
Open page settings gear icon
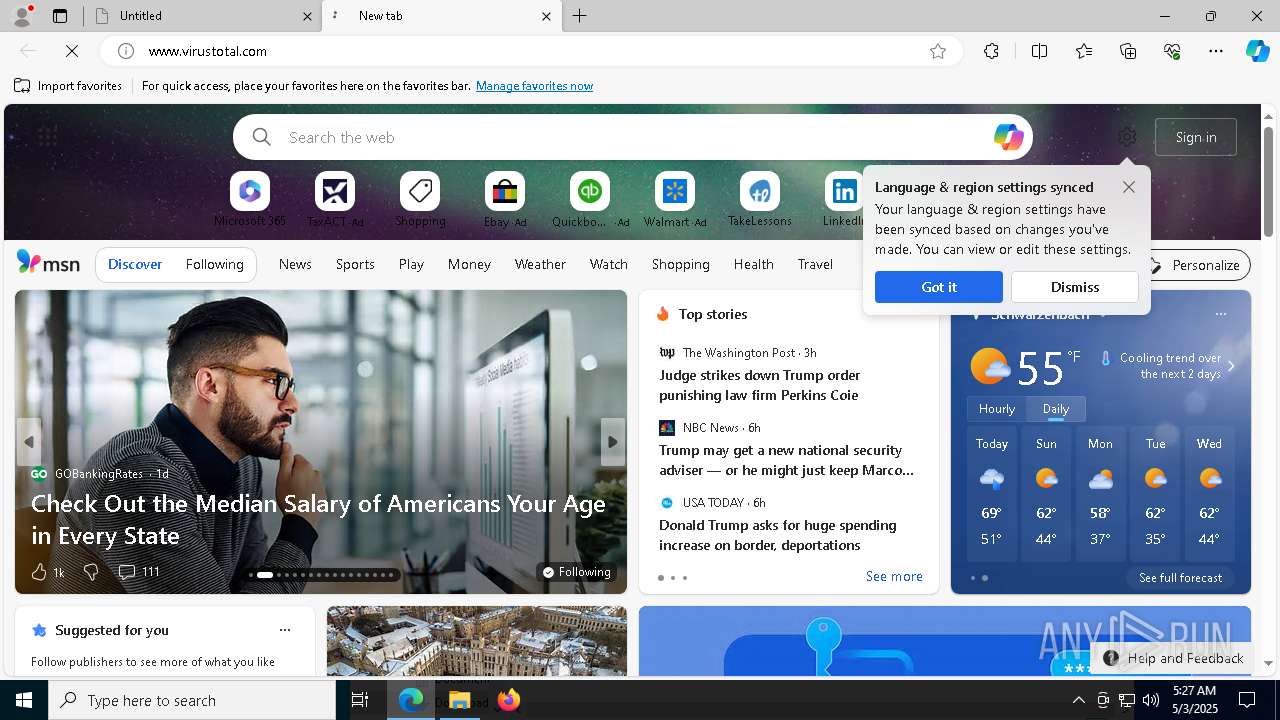1127,137
